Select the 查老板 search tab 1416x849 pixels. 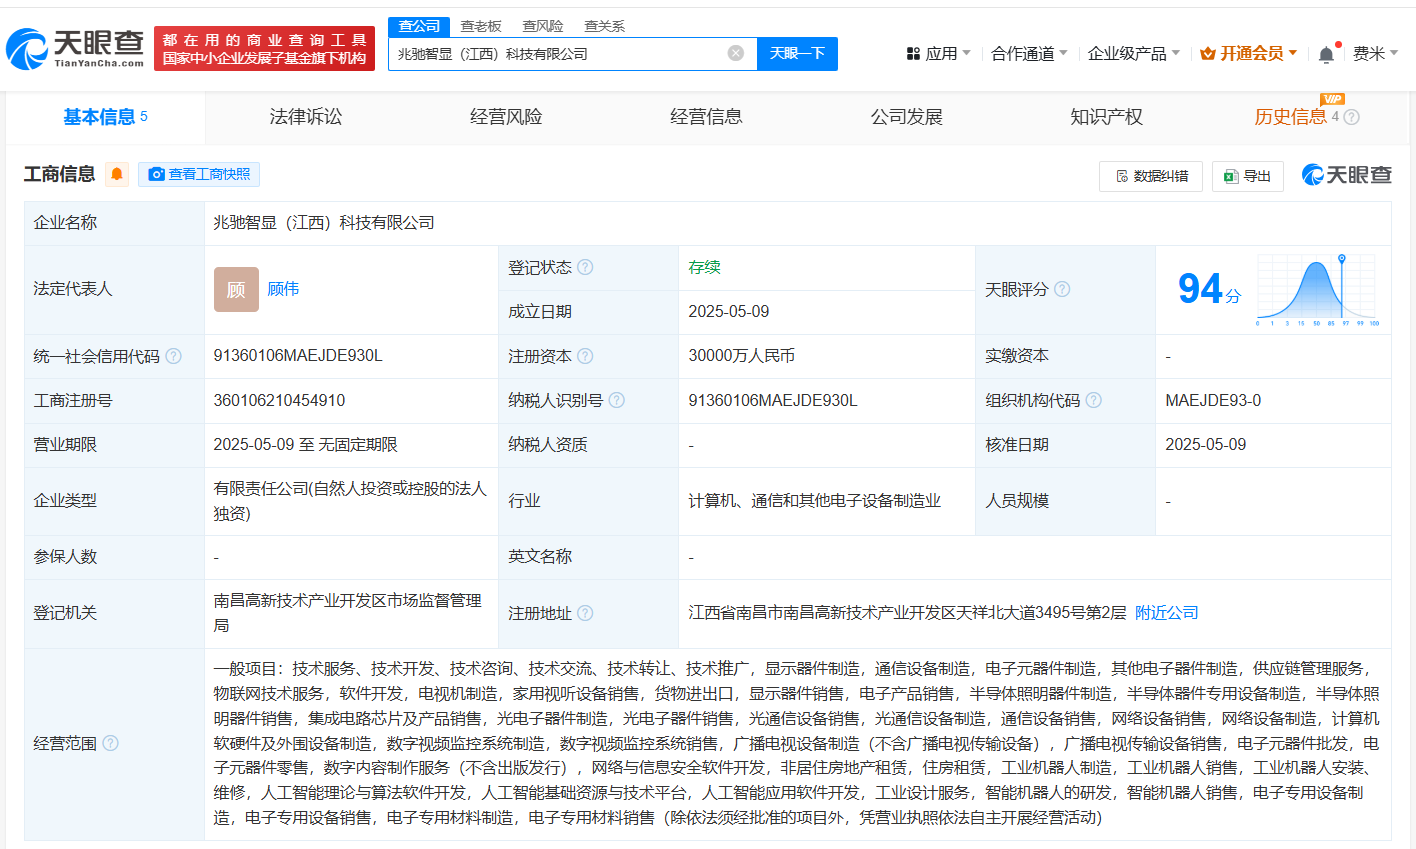(x=481, y=26)
